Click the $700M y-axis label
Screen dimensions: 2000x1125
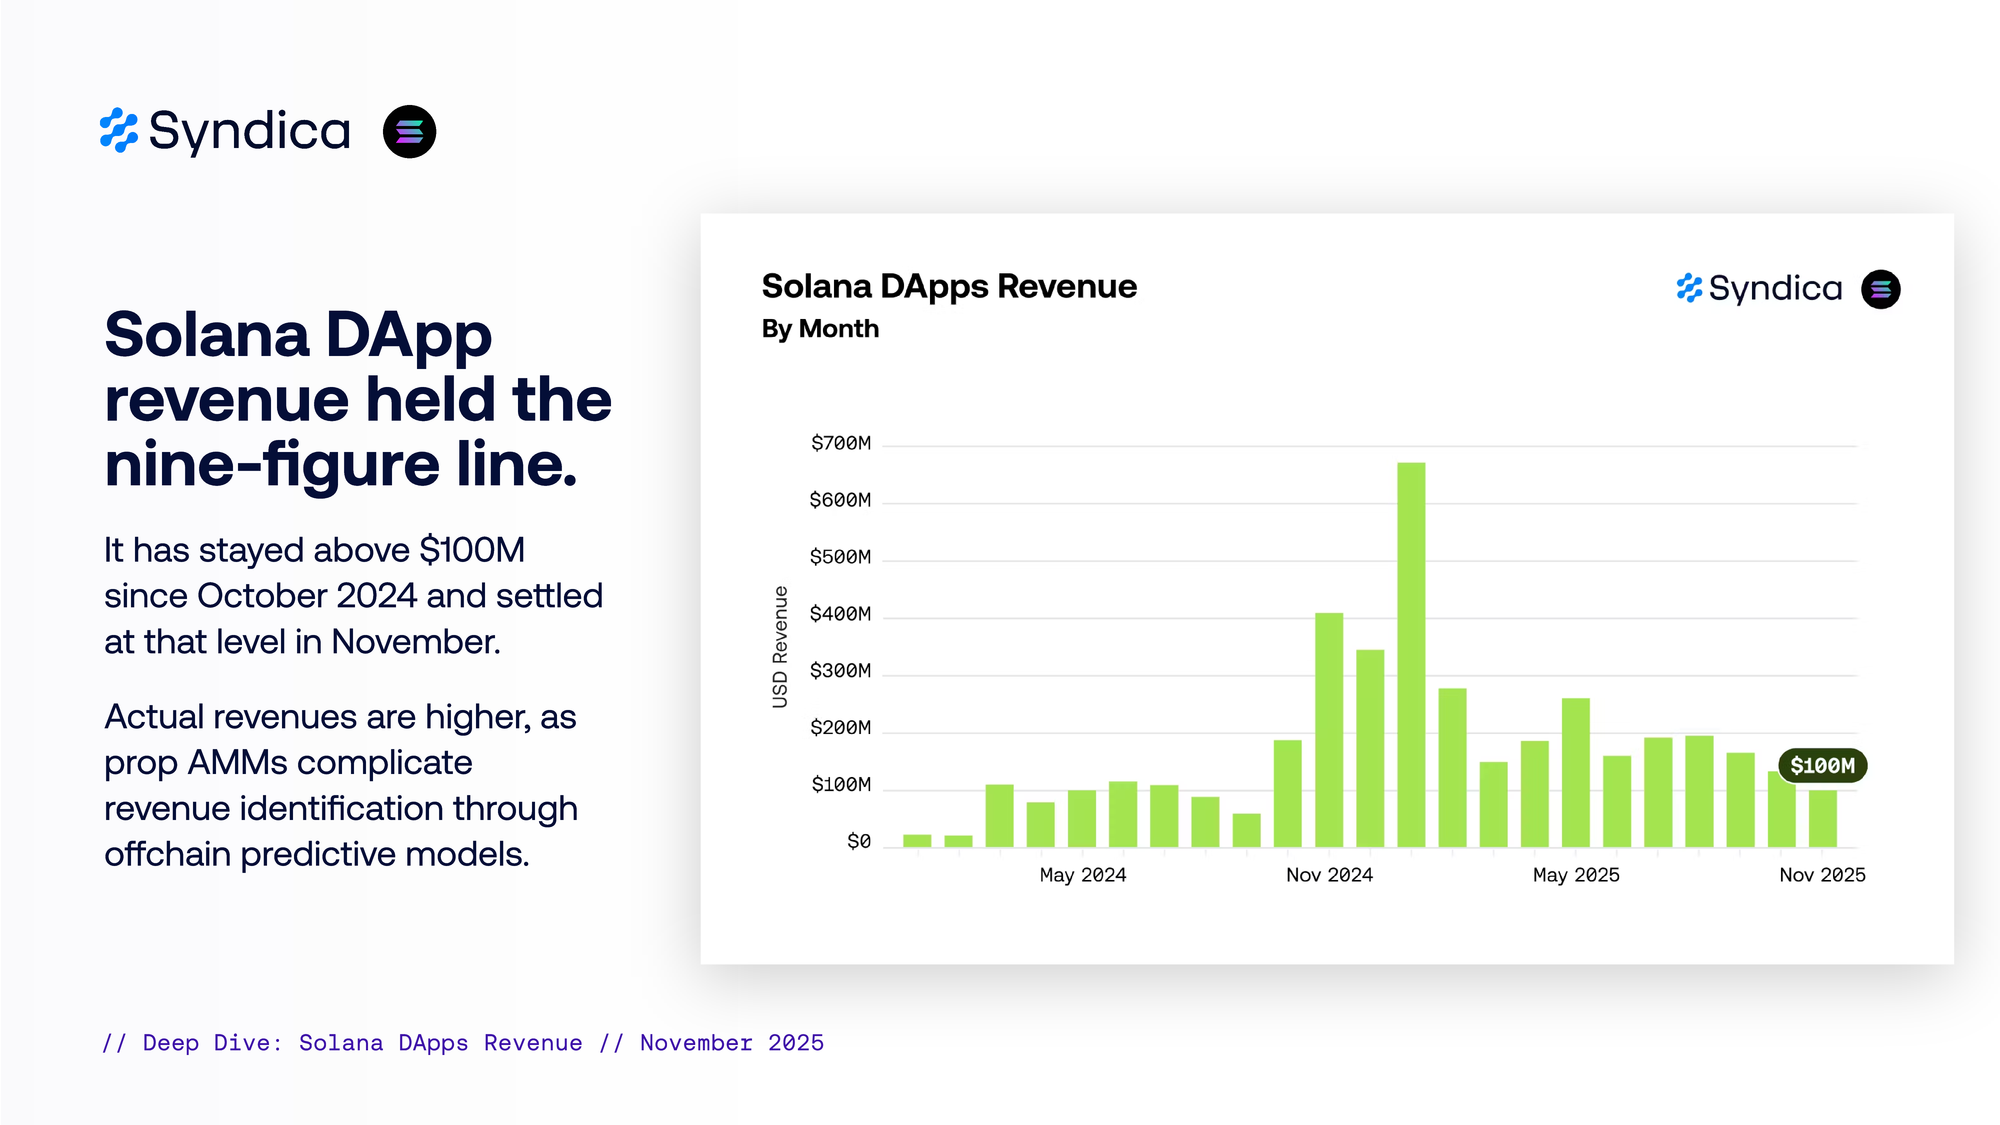coord(840,443)
